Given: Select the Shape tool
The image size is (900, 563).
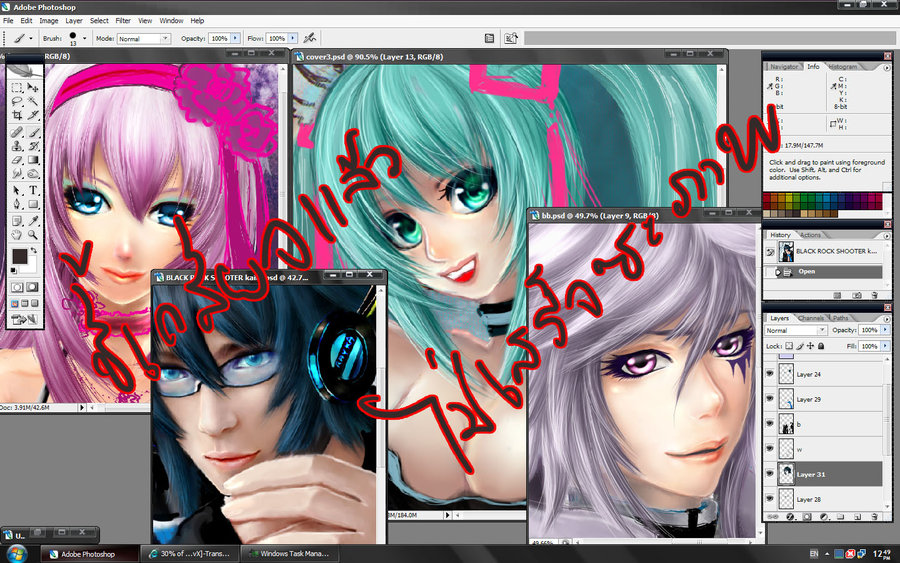Looking at the screenshot, I should (33, 204).
